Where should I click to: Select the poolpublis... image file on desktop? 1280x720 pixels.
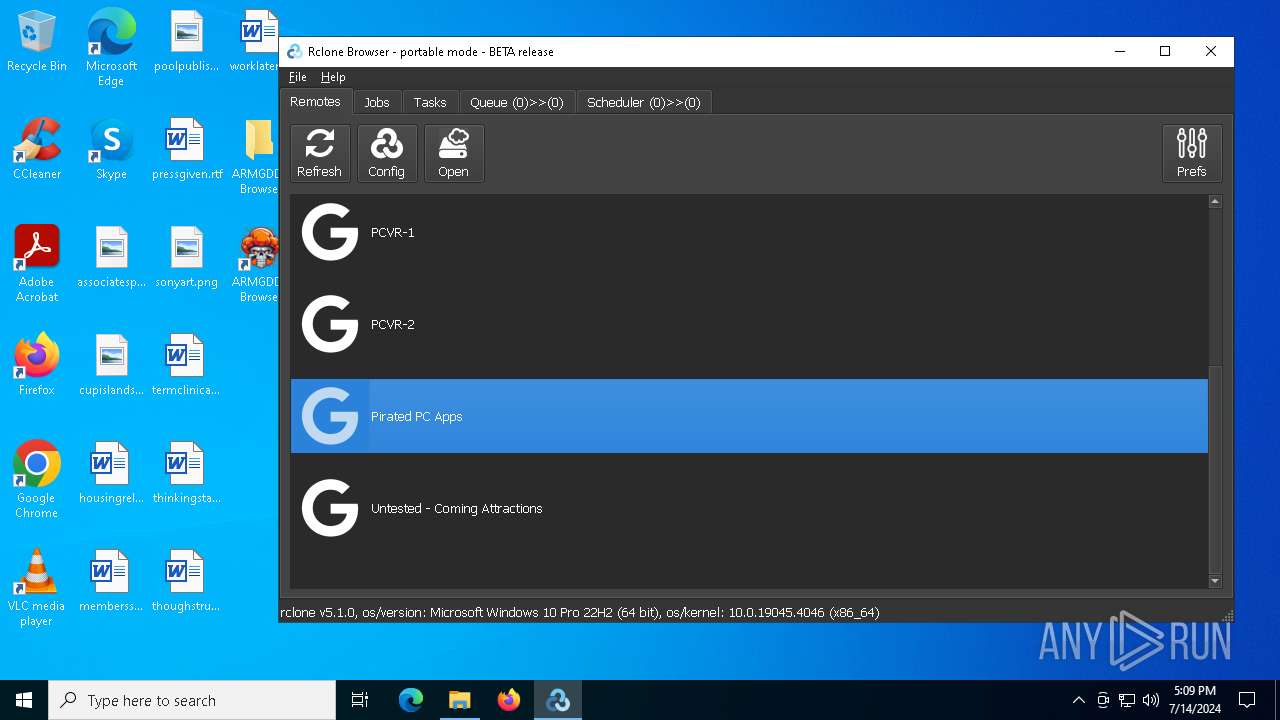pos(187,42)
